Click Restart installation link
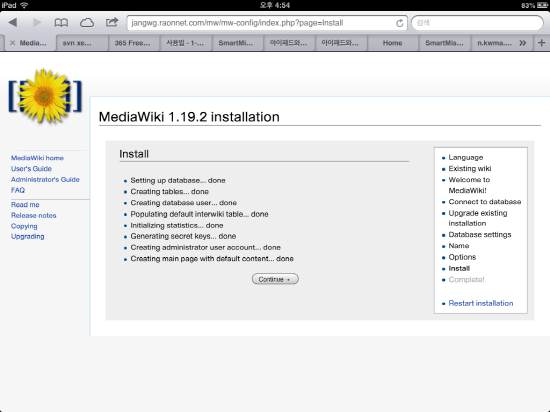550x412 pixels. point(481,303)
